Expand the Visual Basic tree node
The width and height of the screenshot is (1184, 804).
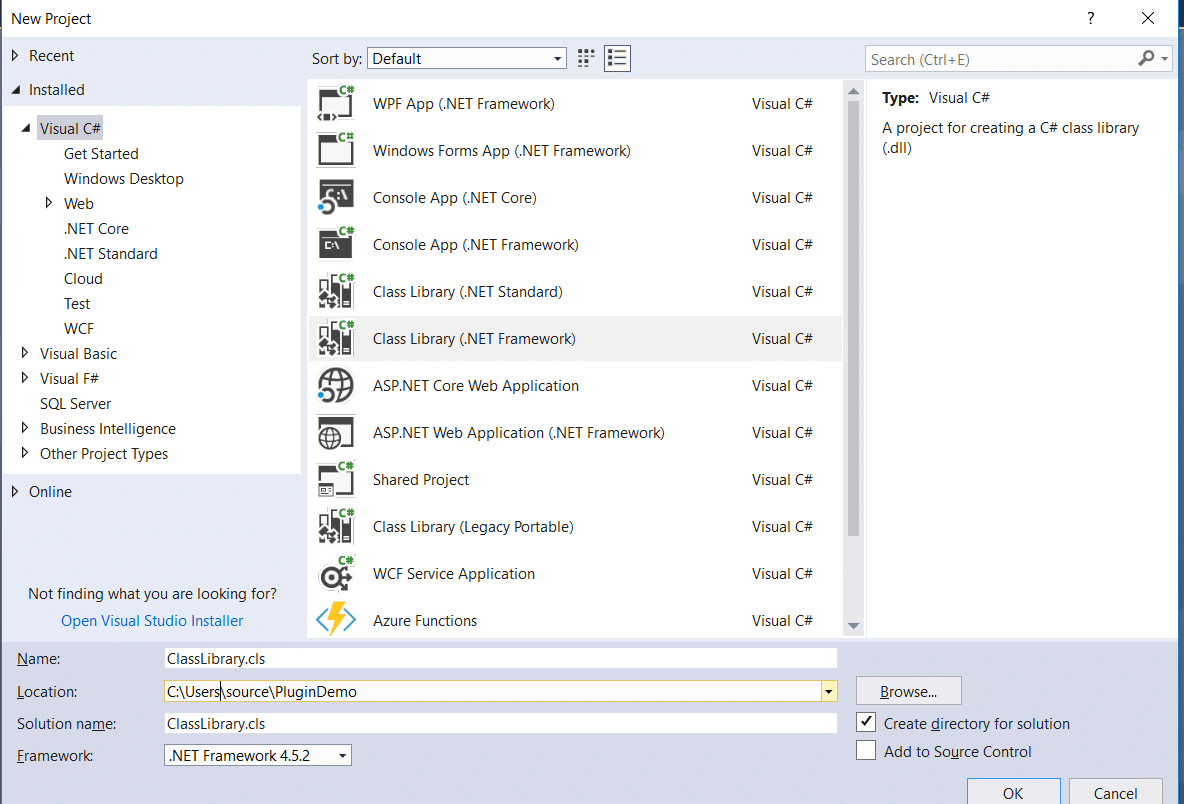click(26, 354)
